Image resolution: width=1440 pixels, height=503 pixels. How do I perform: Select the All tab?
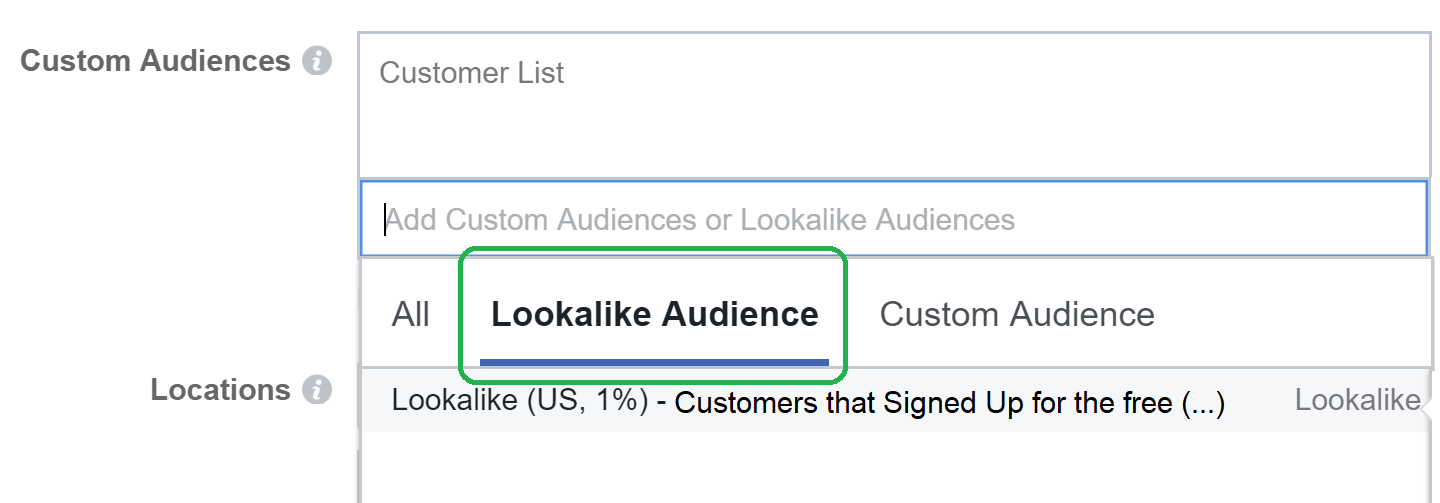point(410,314)
